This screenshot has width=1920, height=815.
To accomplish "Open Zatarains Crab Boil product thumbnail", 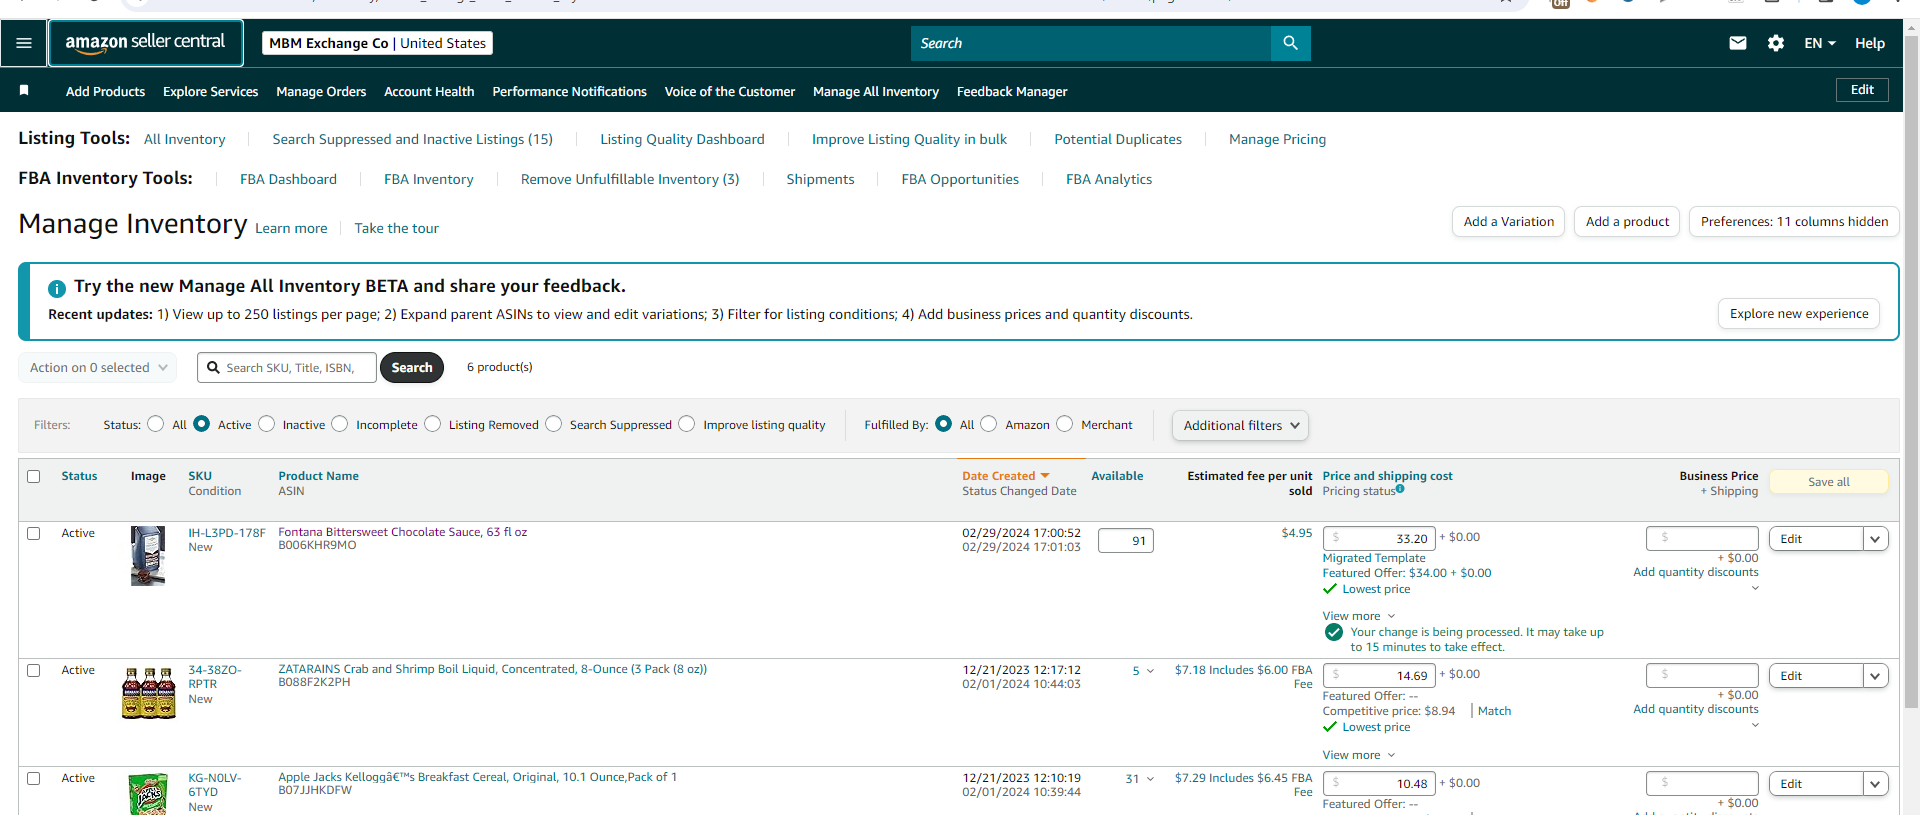I will pyautogui.click(x=148, y=693).
